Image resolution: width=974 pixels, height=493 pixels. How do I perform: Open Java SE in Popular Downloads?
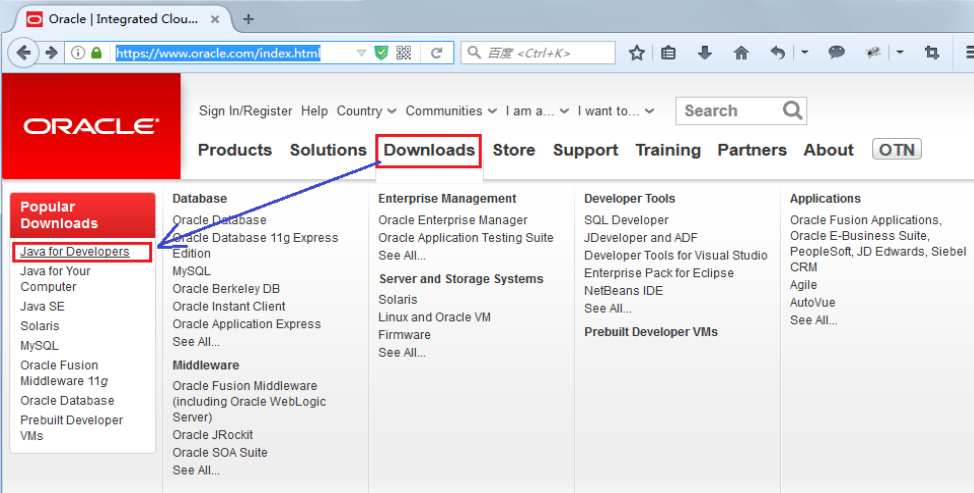[42, 307]
